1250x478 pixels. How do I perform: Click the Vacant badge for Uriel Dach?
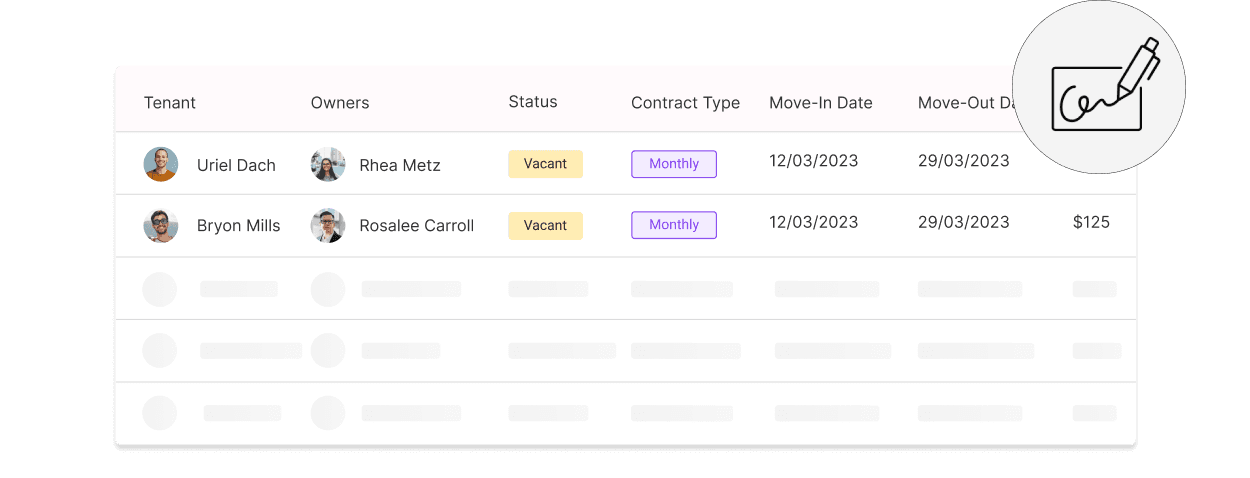tap(545, 164)
